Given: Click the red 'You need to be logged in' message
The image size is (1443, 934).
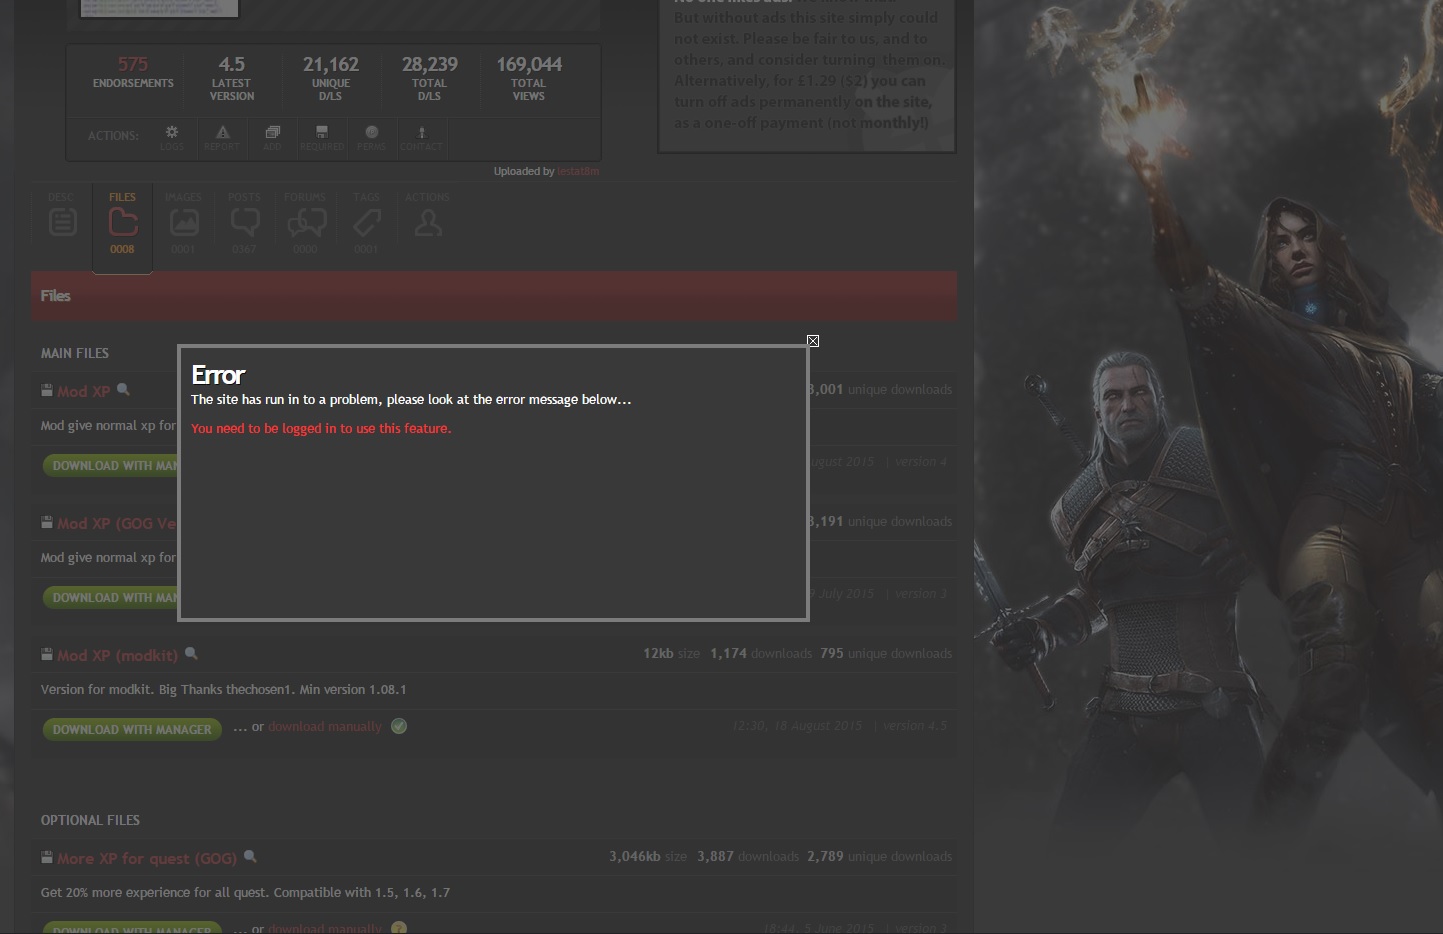Looking at the screenshot, I should (x=321, y=428).
